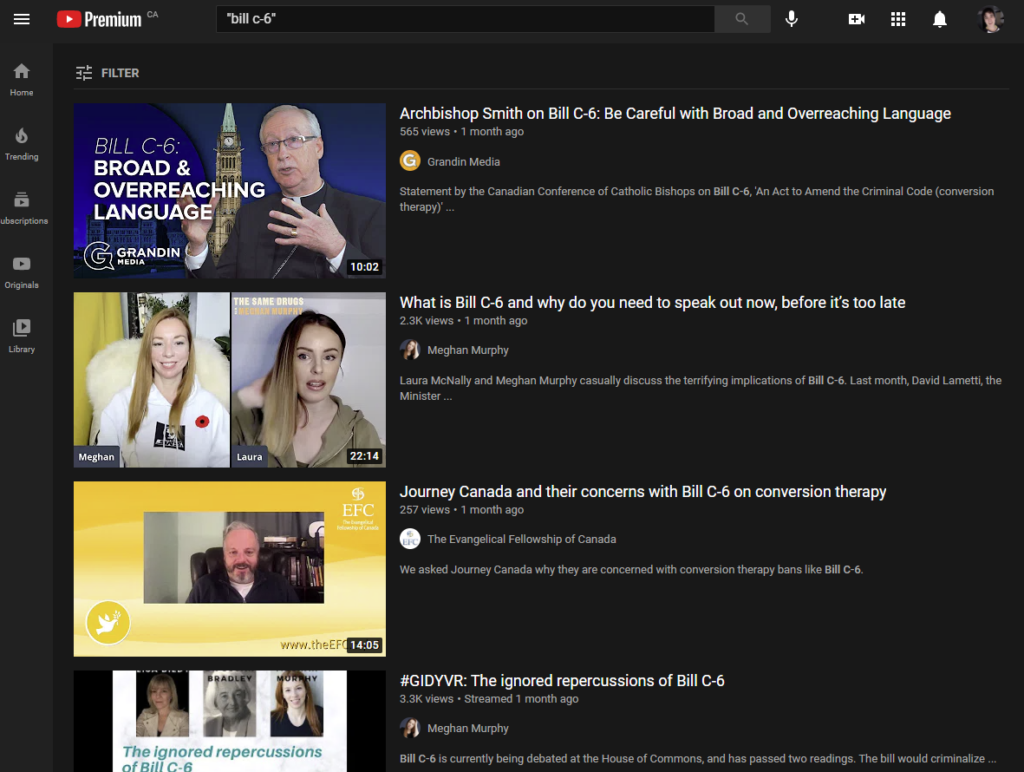Click the search box containing "bill c-6"
Image resolution: width=1024 pixels, height=772 pixels.
[x=465, y=19]
